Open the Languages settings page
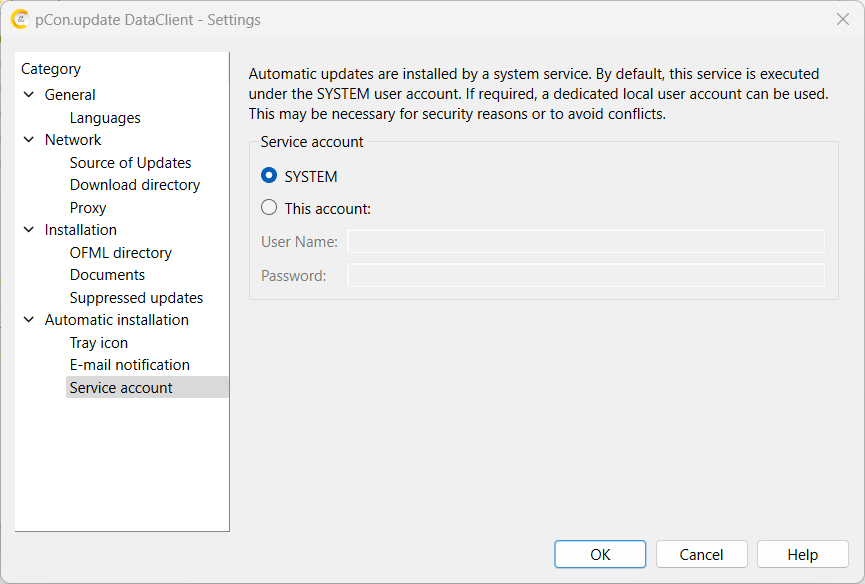865x584 pixels. click(x=105, y=118)
